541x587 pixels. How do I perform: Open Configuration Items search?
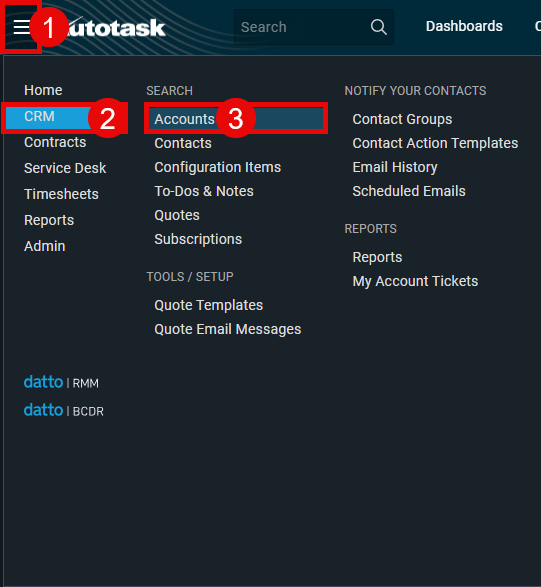click(218, 167)
